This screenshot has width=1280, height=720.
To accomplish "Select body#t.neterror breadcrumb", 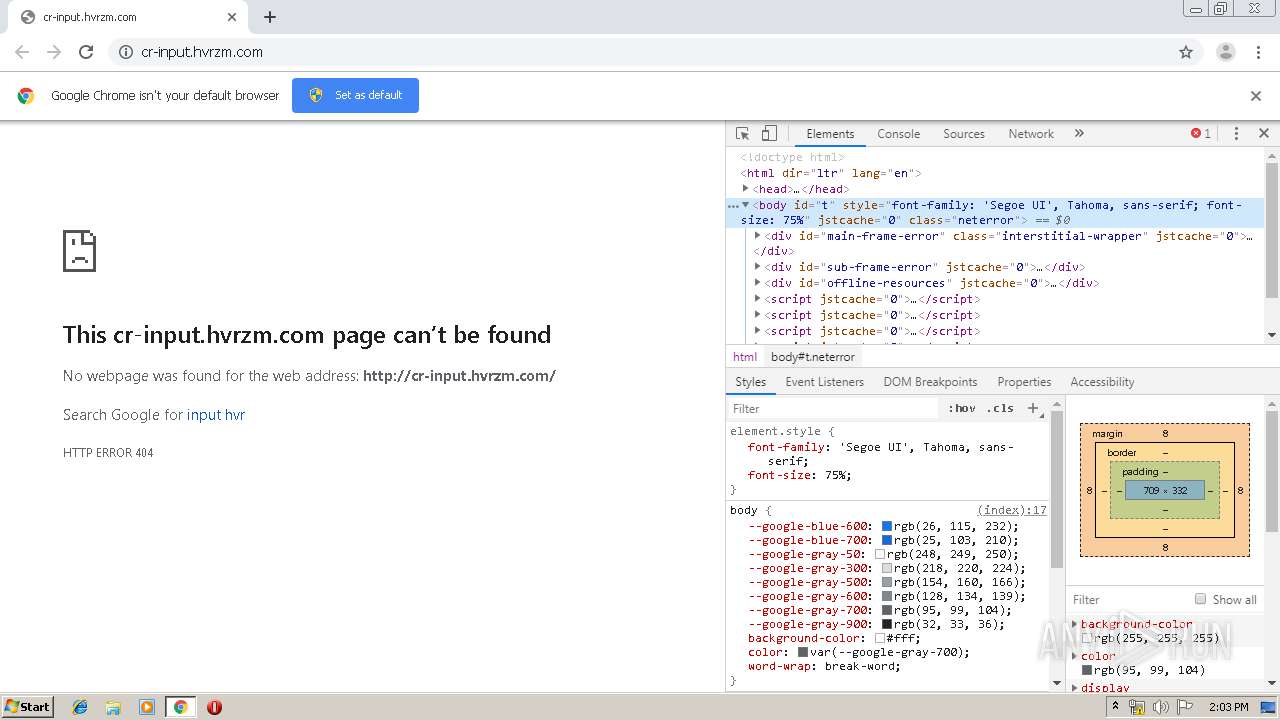I will [813, 357].
